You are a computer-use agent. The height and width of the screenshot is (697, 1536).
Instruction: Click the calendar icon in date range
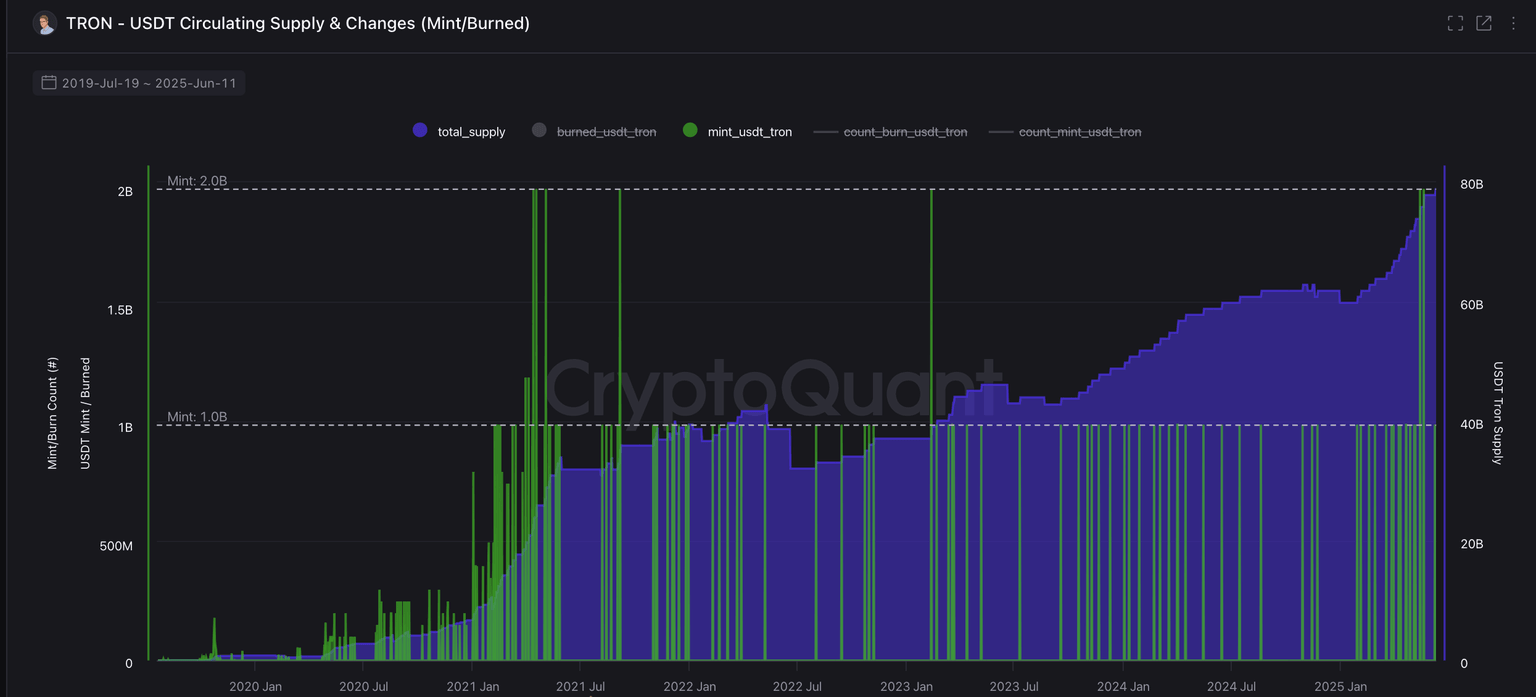pos(49,83)
